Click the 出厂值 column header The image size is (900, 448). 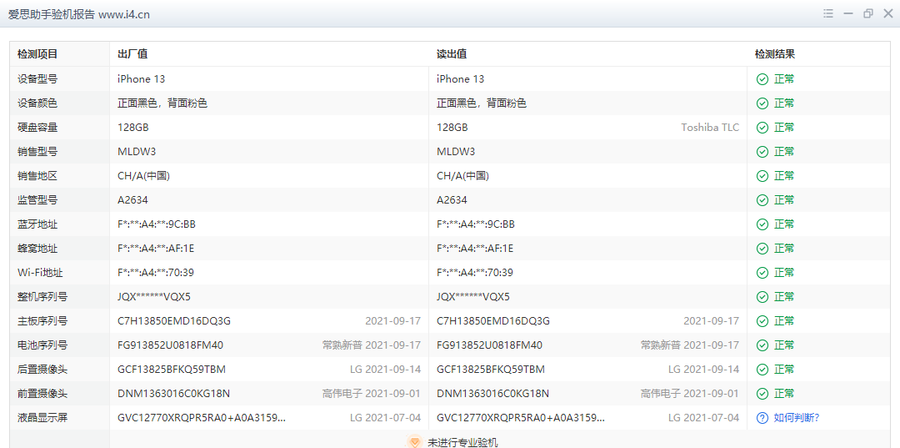click(133, 54)
